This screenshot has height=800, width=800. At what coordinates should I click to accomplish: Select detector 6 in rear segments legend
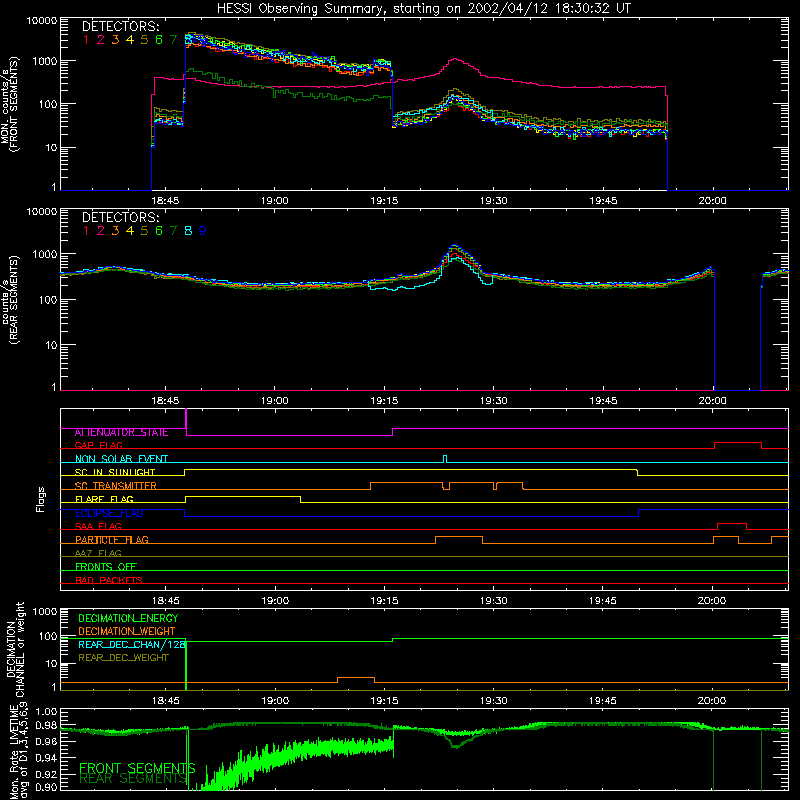click(x=159, y=231)
